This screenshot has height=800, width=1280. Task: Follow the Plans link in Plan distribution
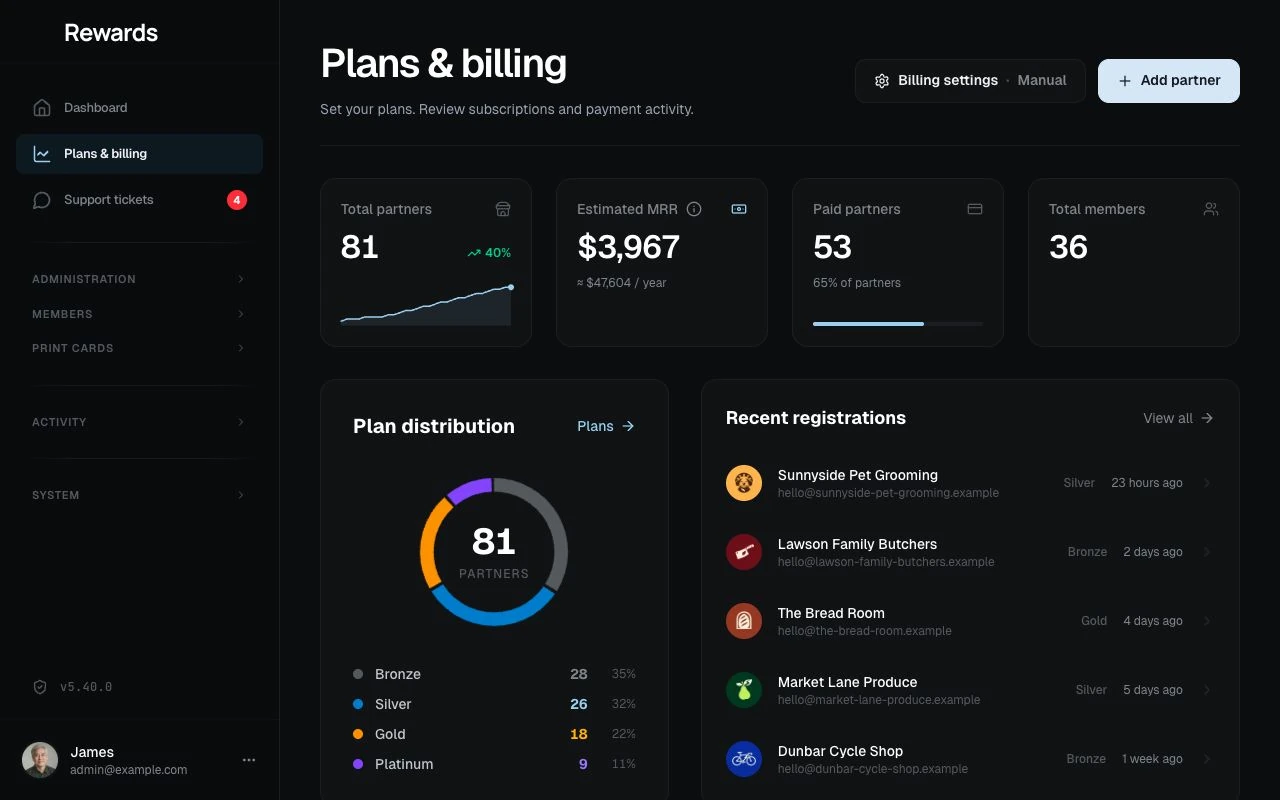pyautogui.click(x=606, y=426)
